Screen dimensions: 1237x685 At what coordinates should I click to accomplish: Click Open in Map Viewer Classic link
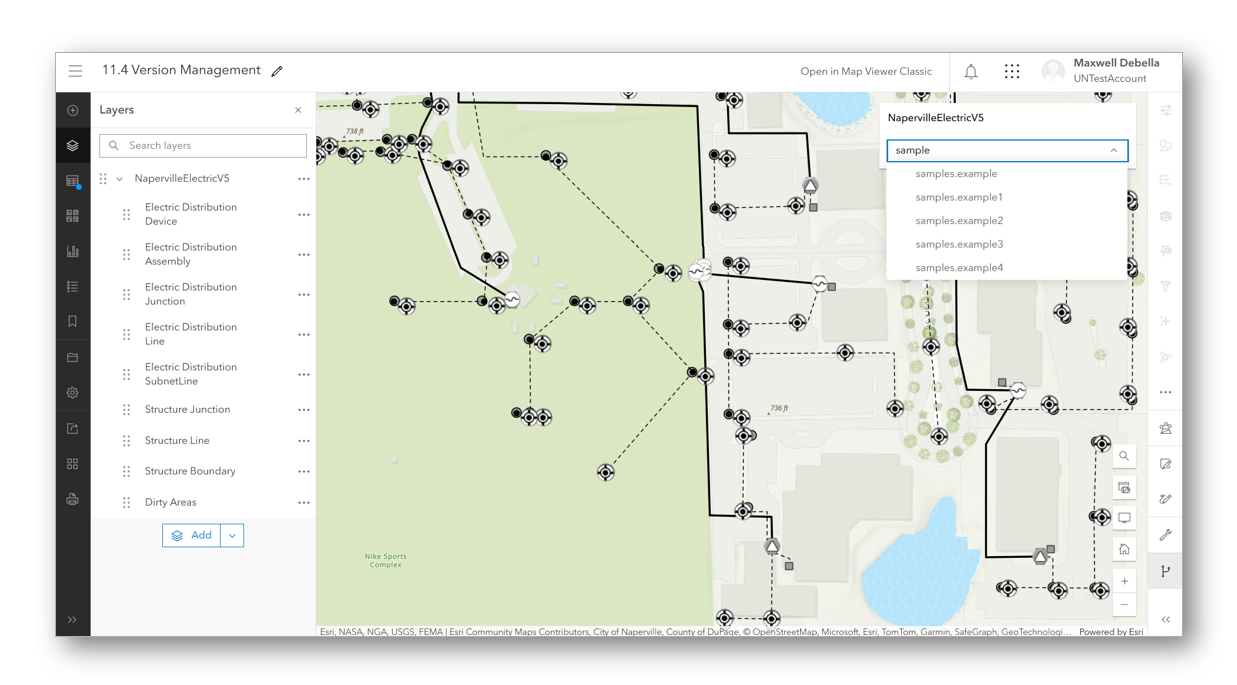coord(866,72)
